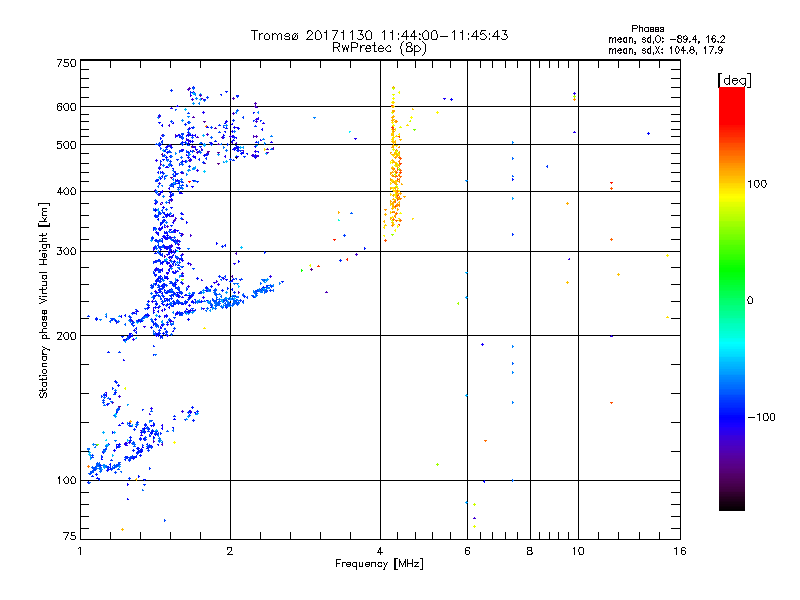
Task: Click the y-axis tick label "300"
Action: 66,251
